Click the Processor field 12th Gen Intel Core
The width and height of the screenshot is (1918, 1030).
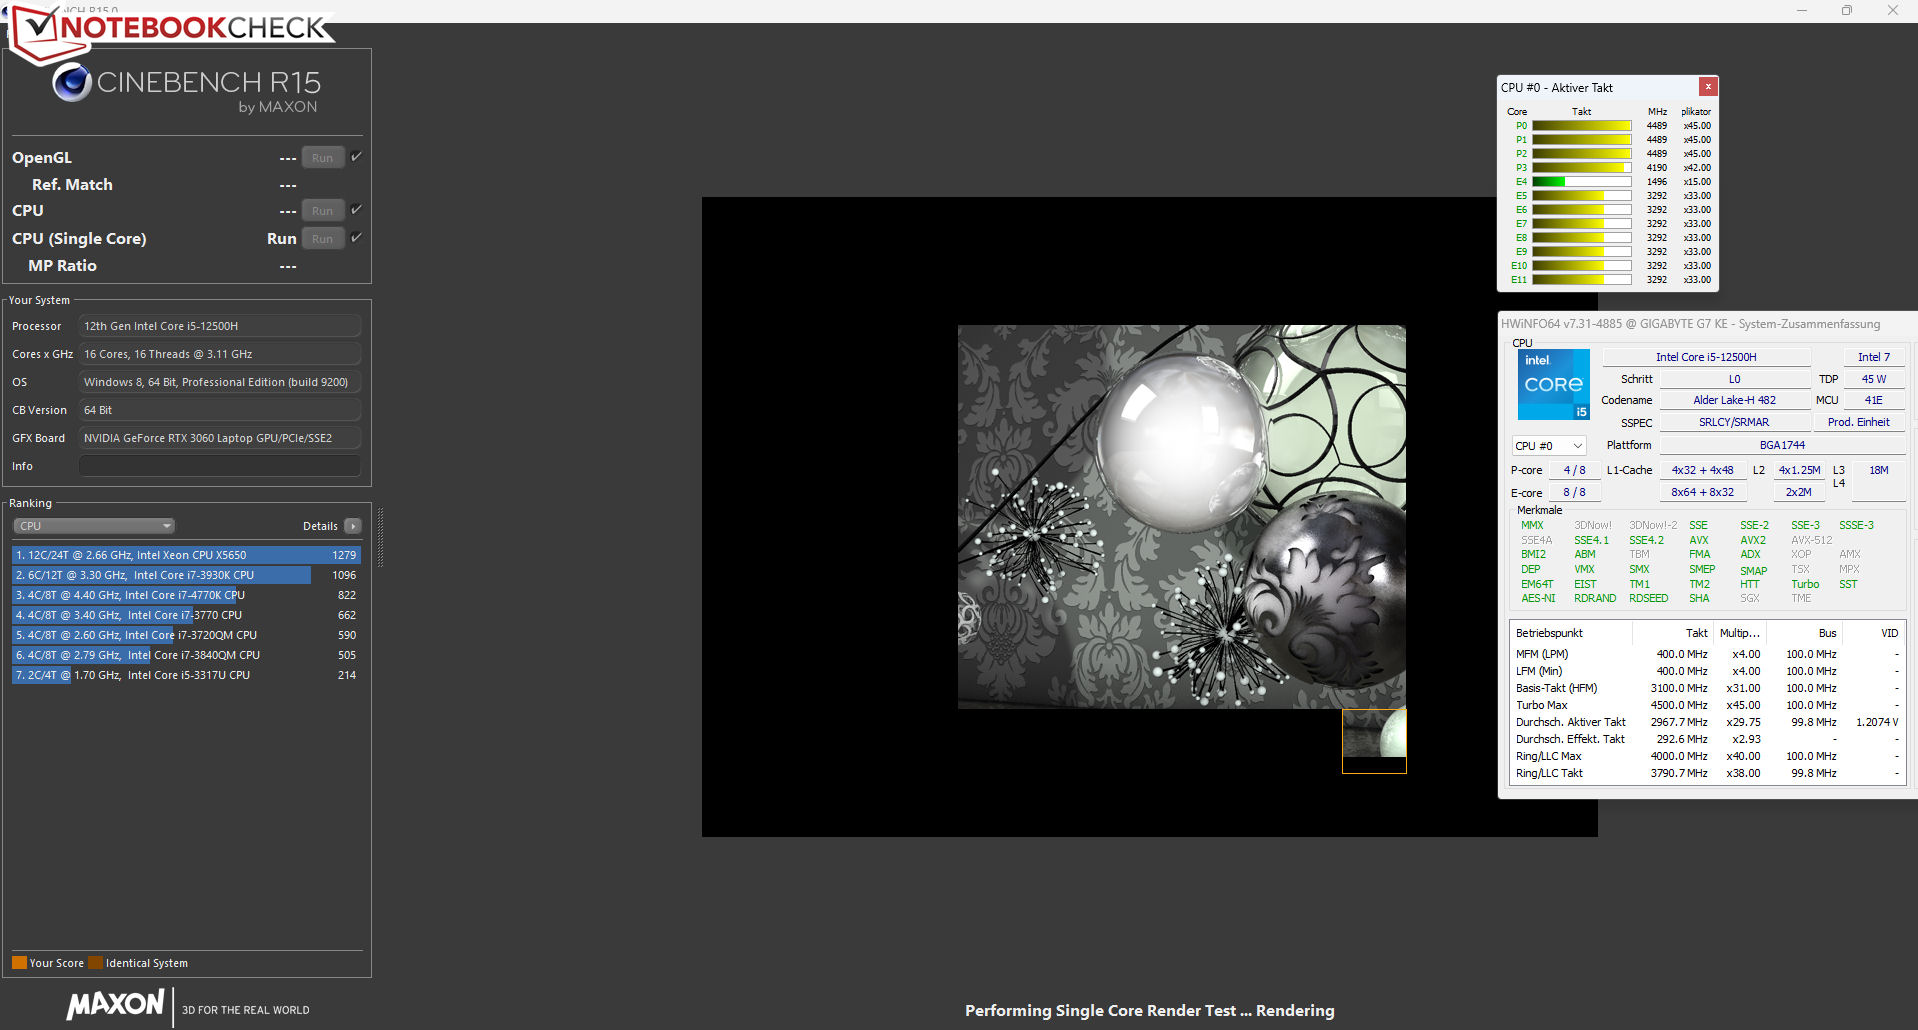click(220, 326)
